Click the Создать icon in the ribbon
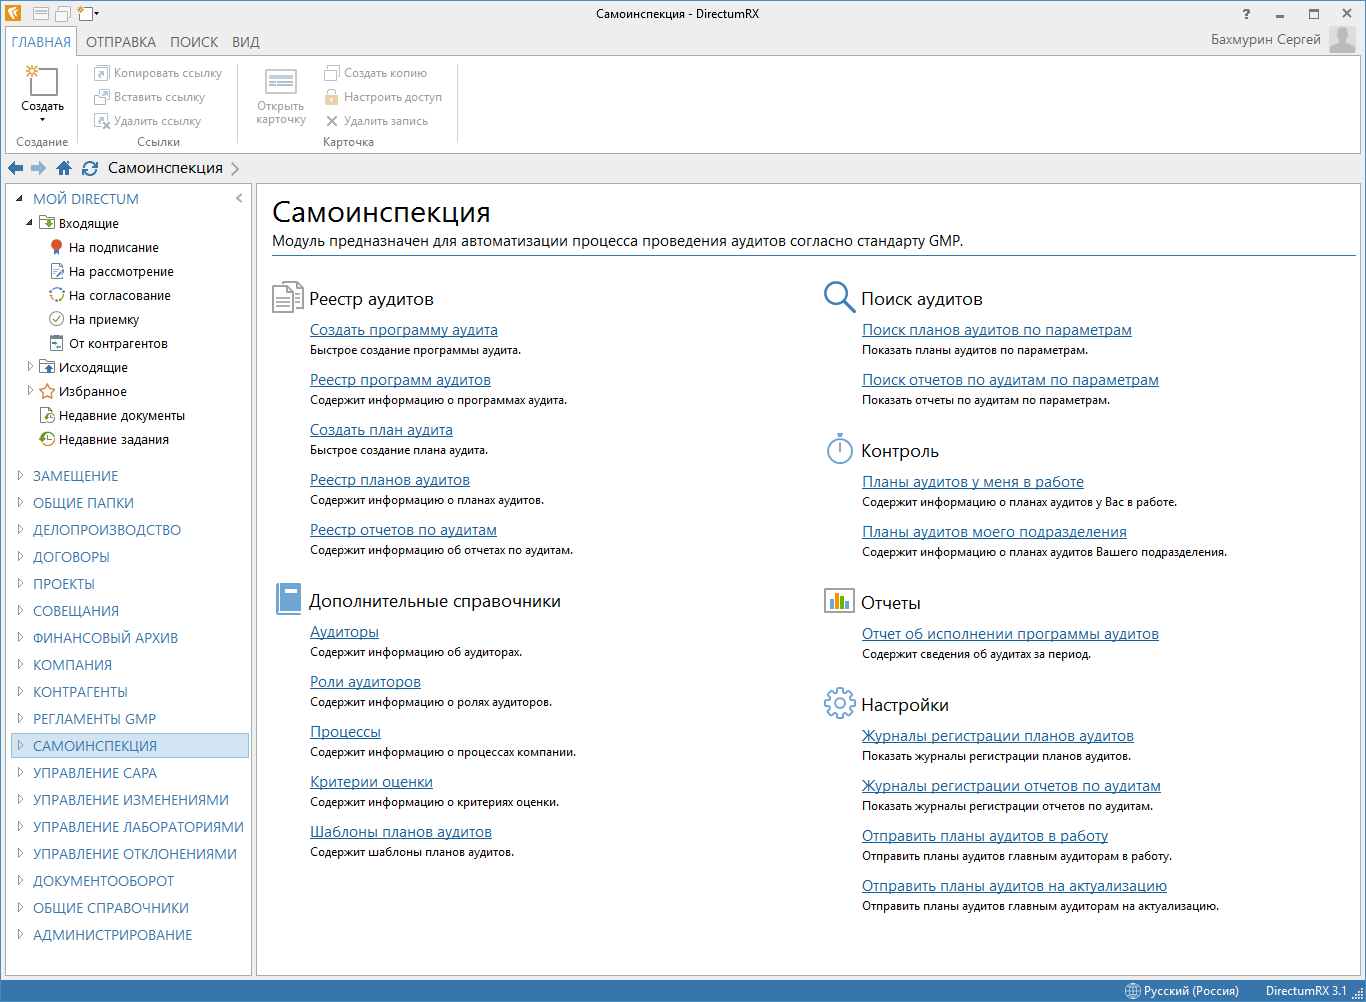This screenshot has width=1366, height=1002. tap(42, 81)
